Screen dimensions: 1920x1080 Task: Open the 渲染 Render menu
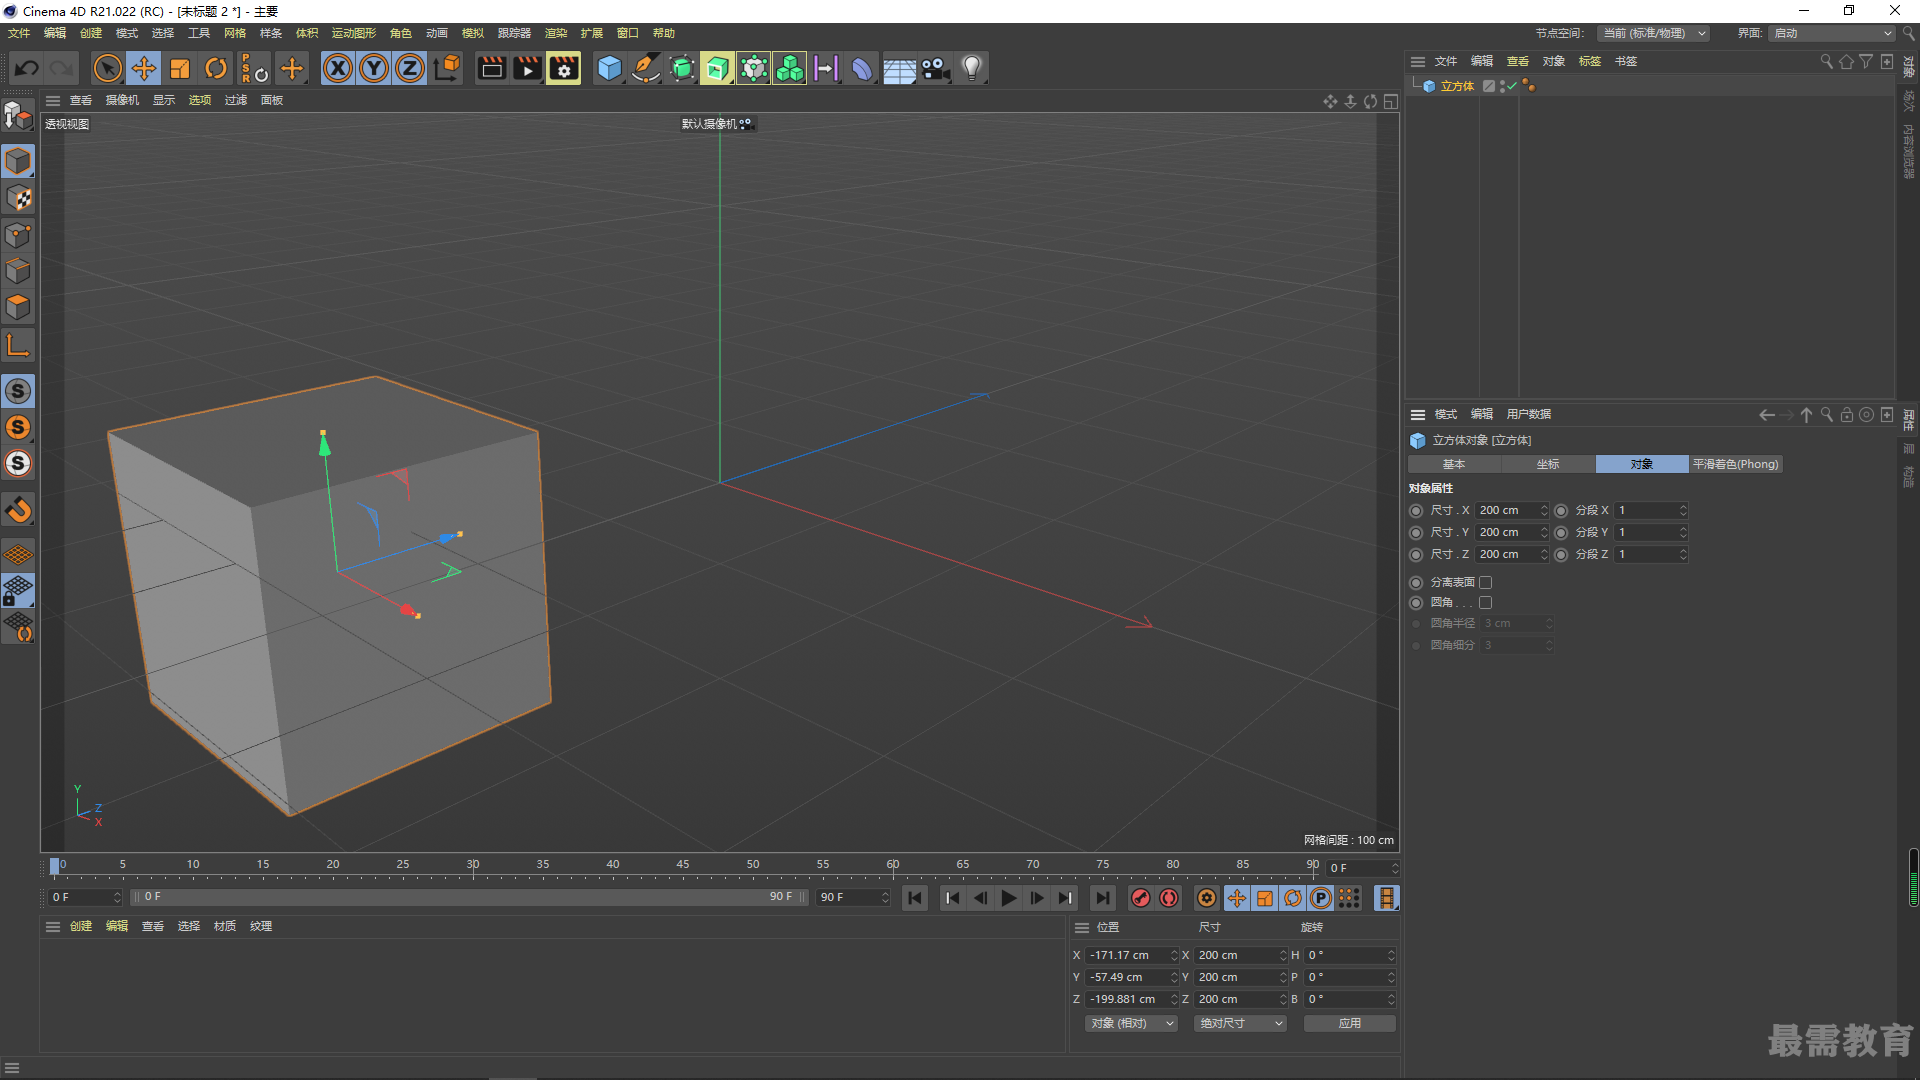[x=556, y=33]
